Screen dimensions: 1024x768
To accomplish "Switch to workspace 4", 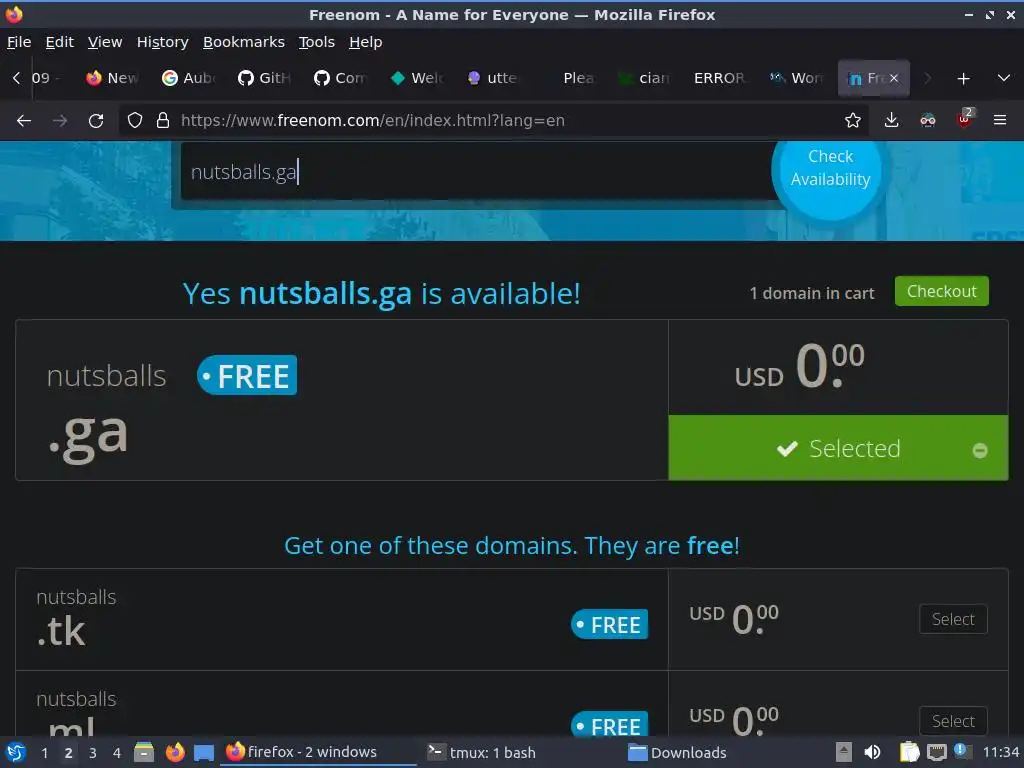I will click(x=117, y=753).
